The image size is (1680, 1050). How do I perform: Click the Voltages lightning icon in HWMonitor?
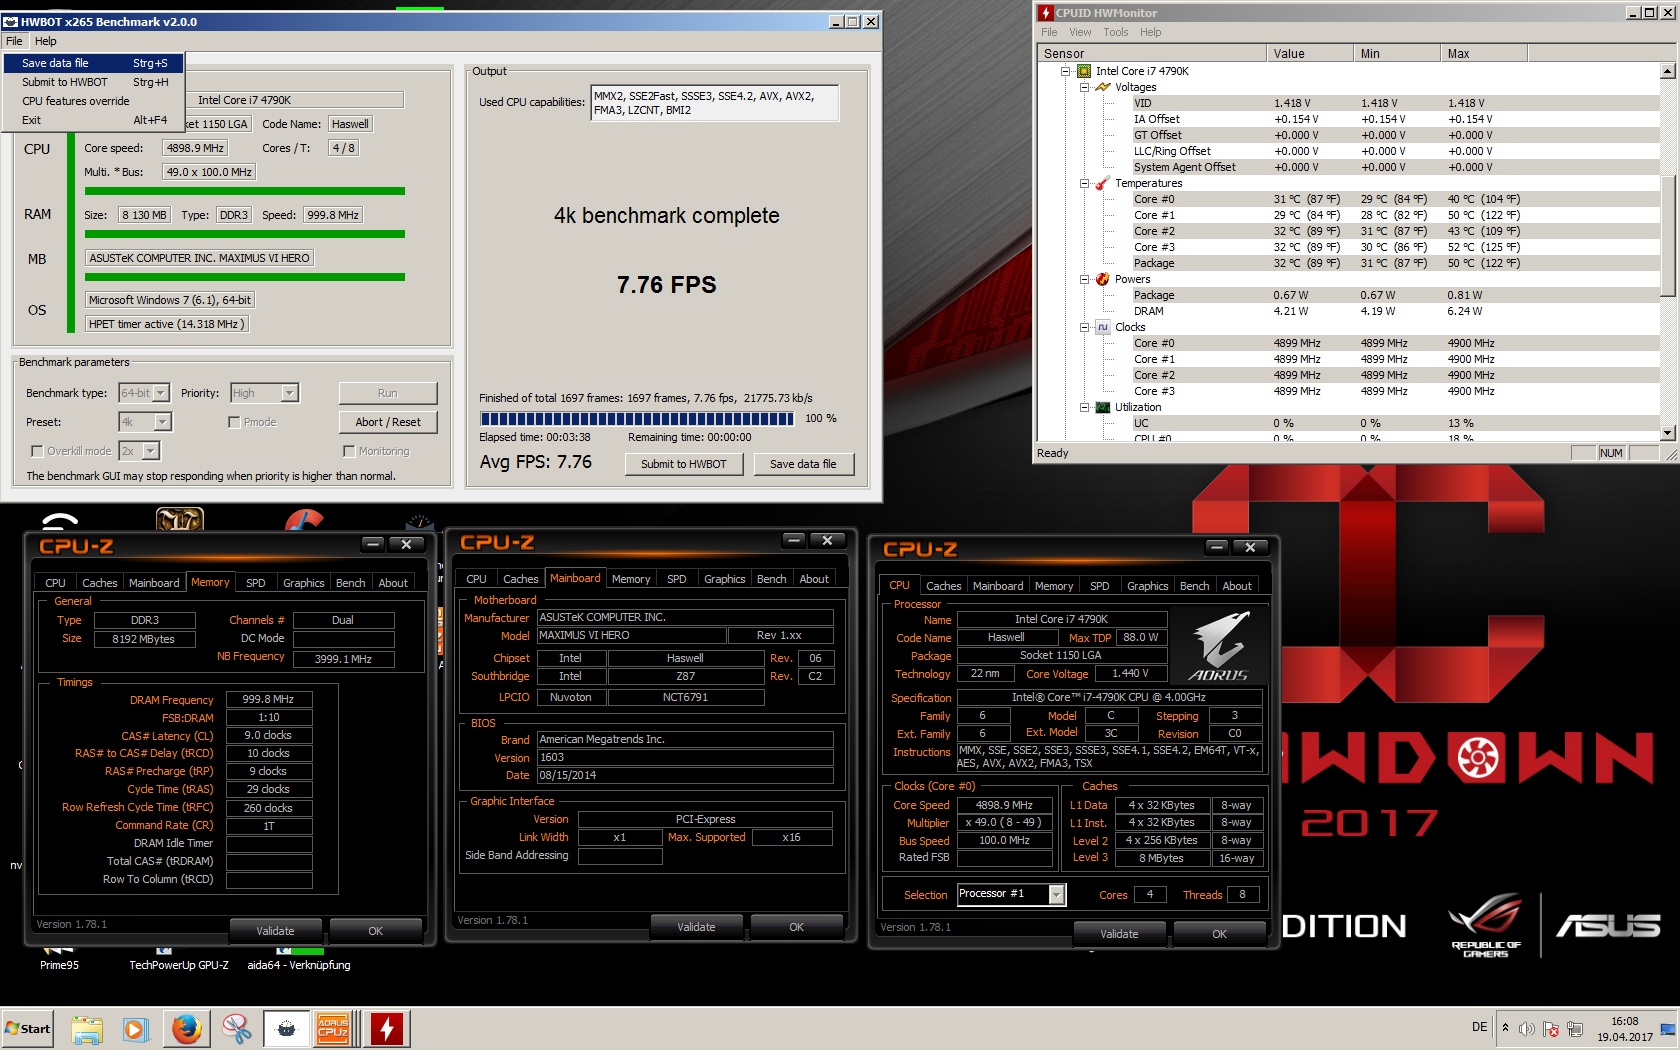(x=1103, y=87)
